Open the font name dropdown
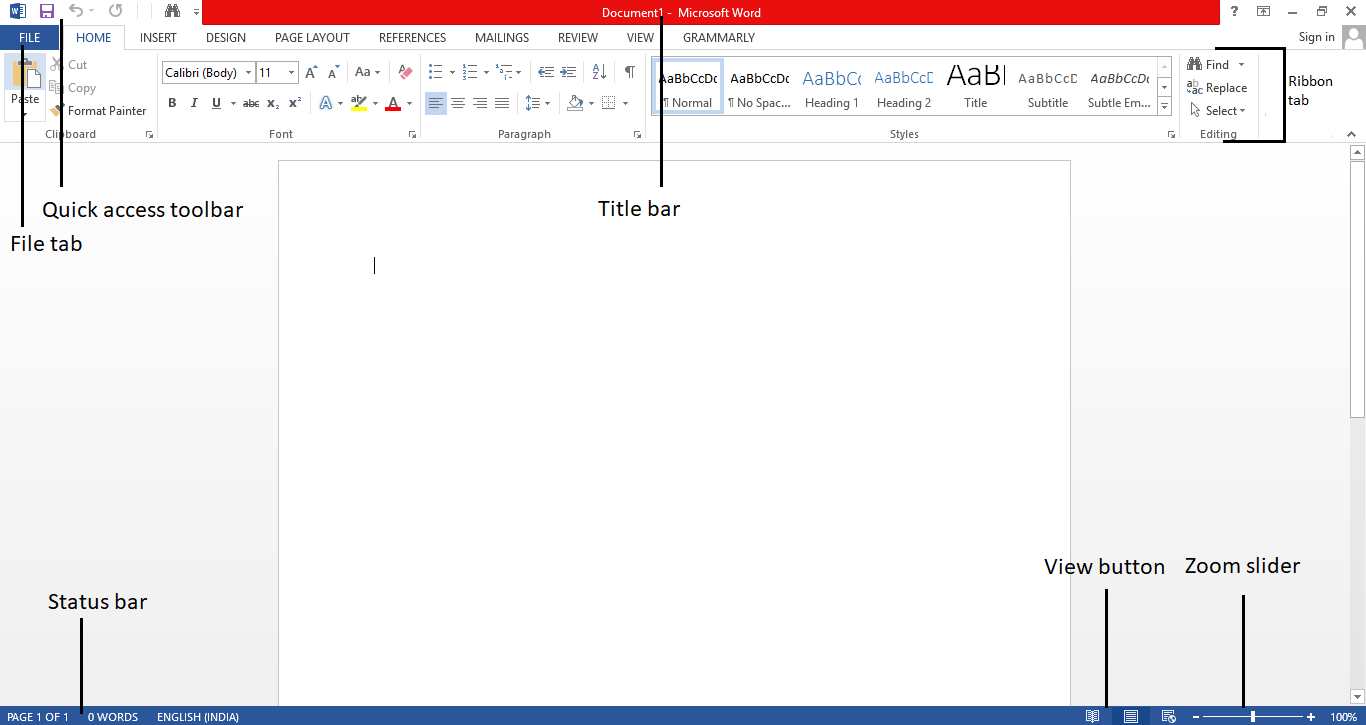 (249, 72)
